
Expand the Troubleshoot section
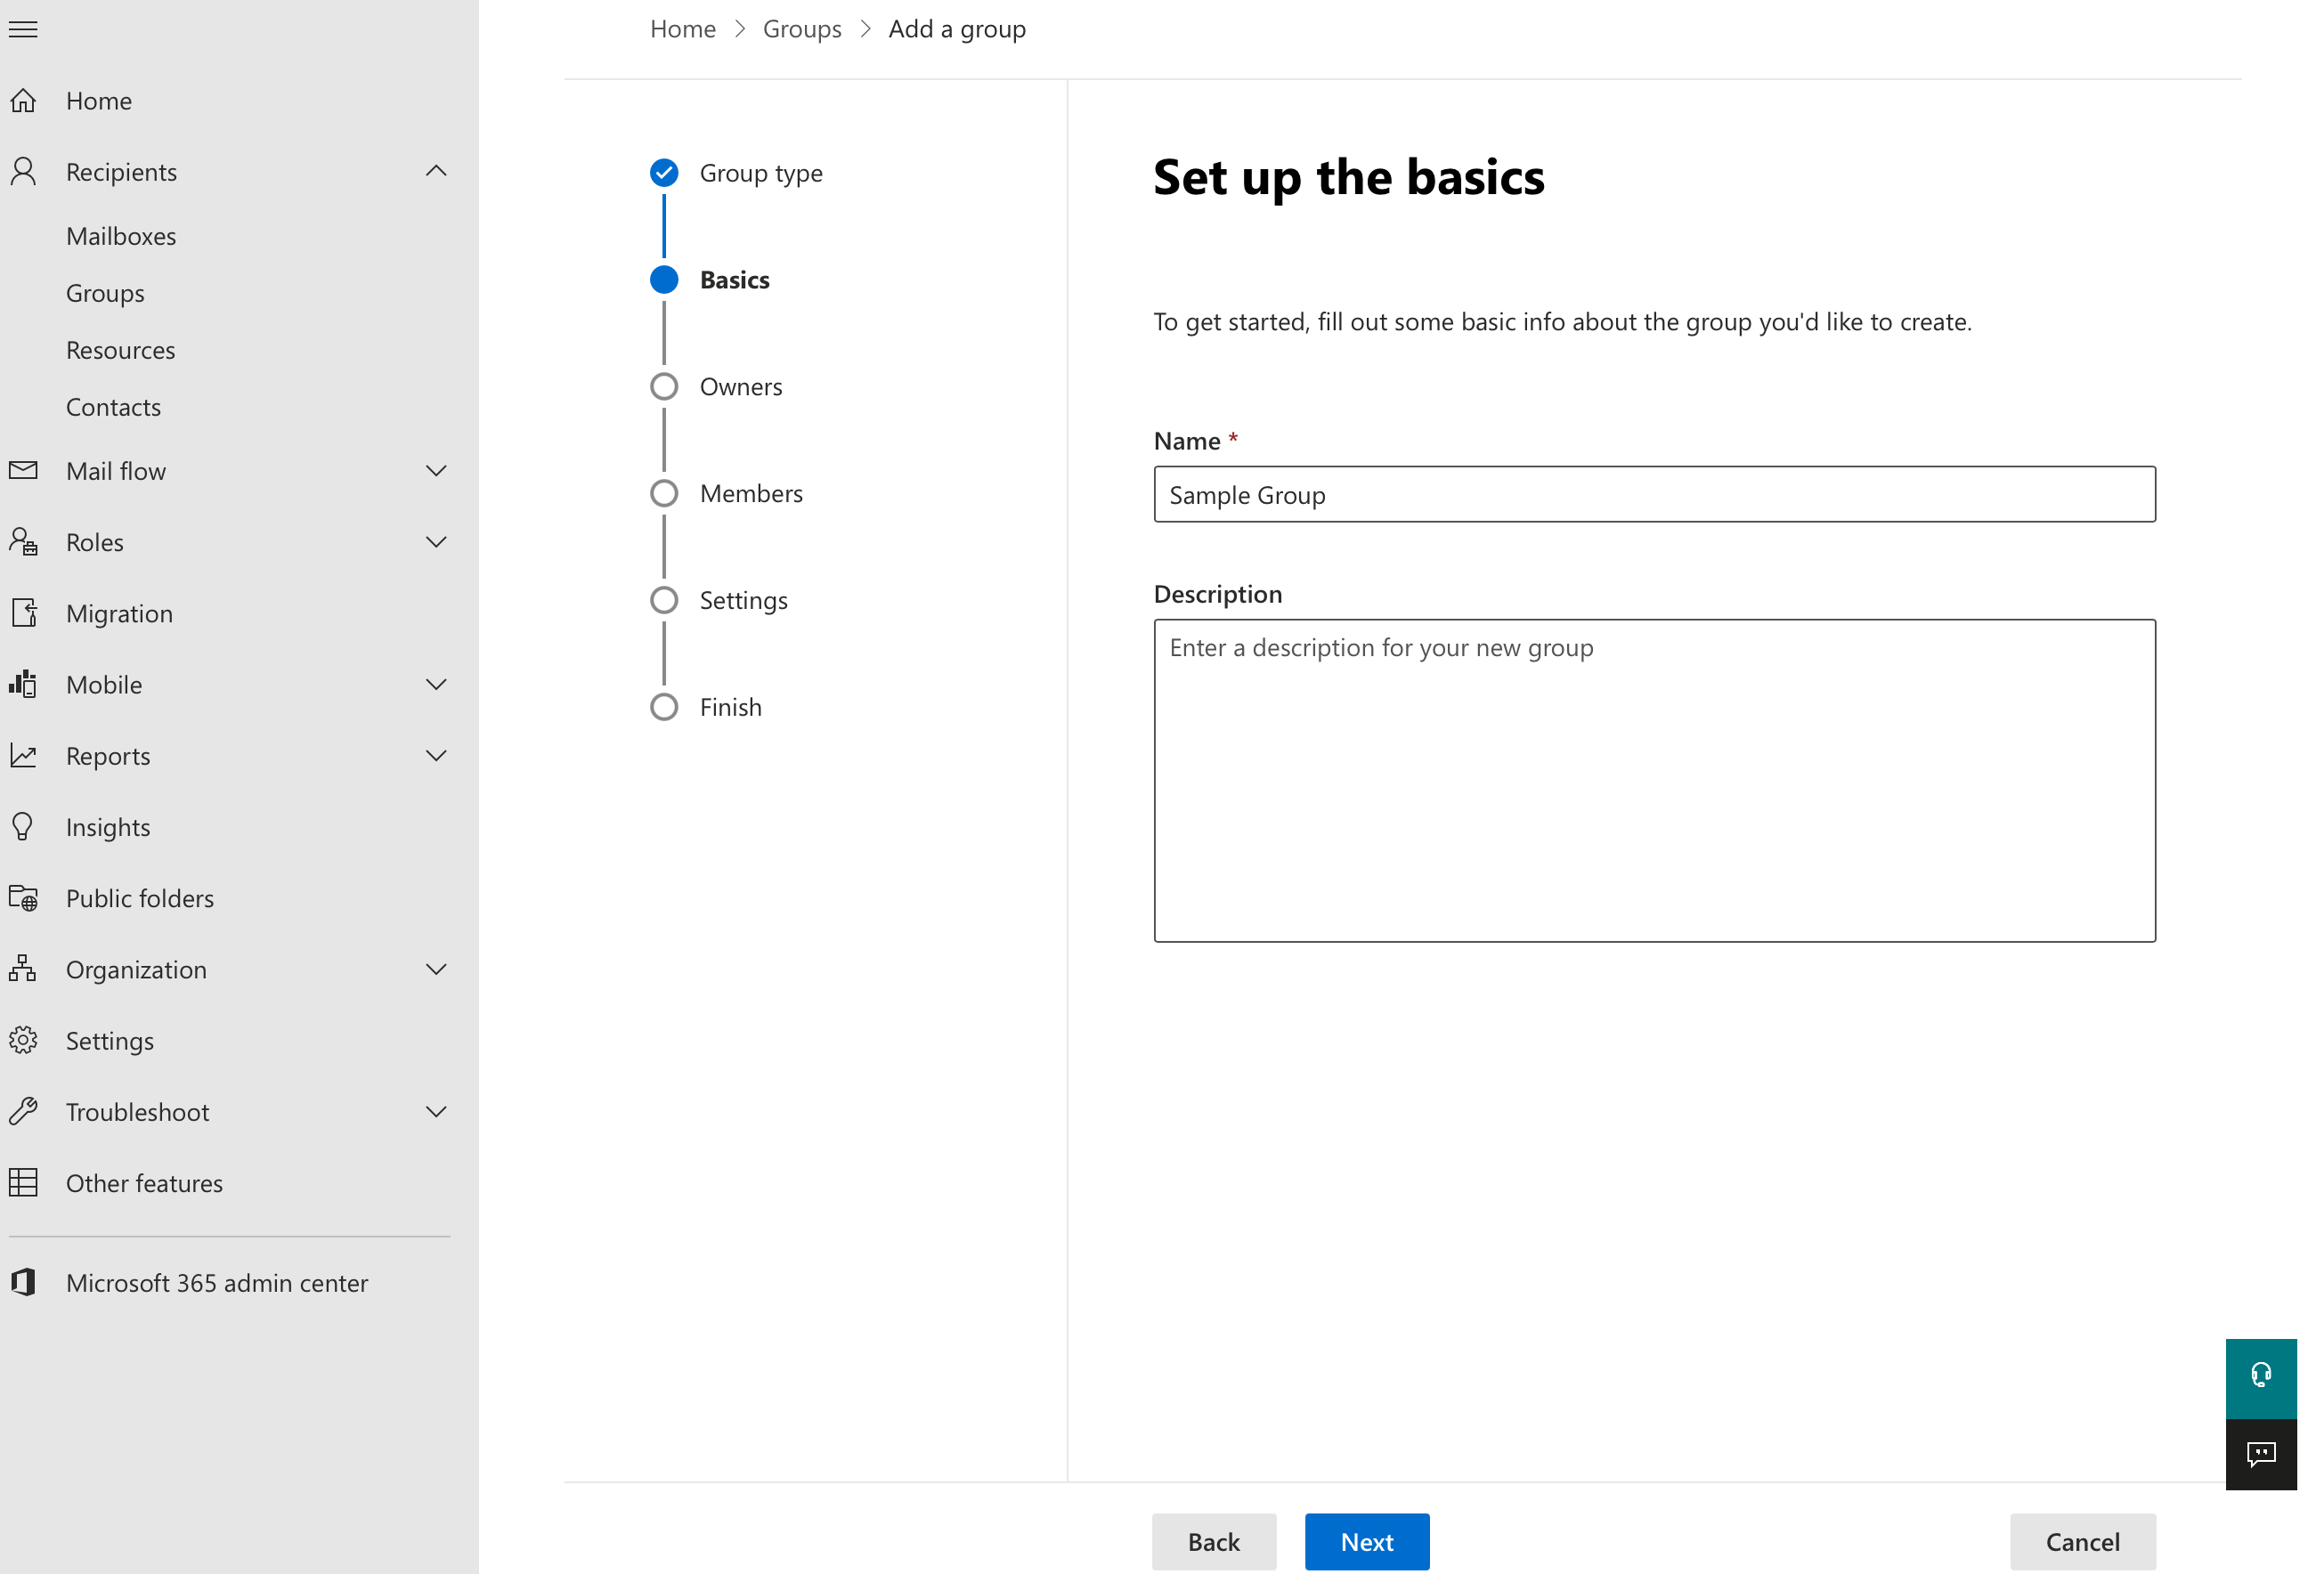pos(436,1111)
